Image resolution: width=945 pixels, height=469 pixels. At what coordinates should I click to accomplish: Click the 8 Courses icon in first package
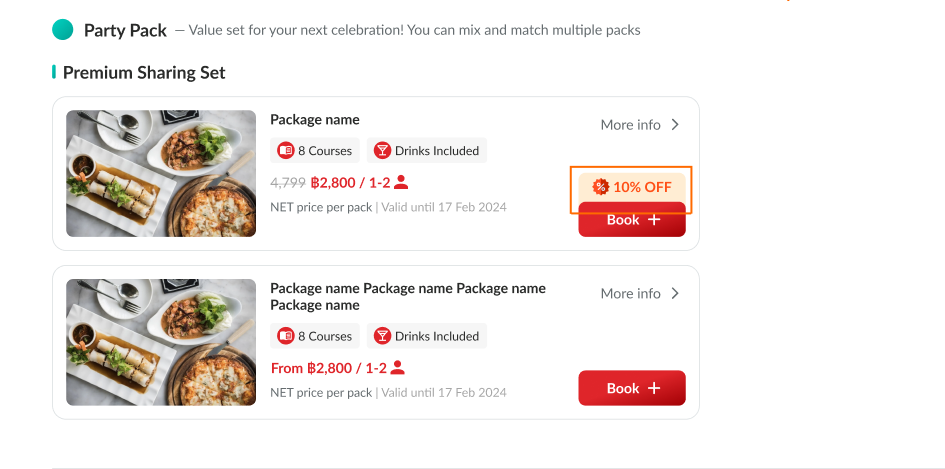[286, 151]
